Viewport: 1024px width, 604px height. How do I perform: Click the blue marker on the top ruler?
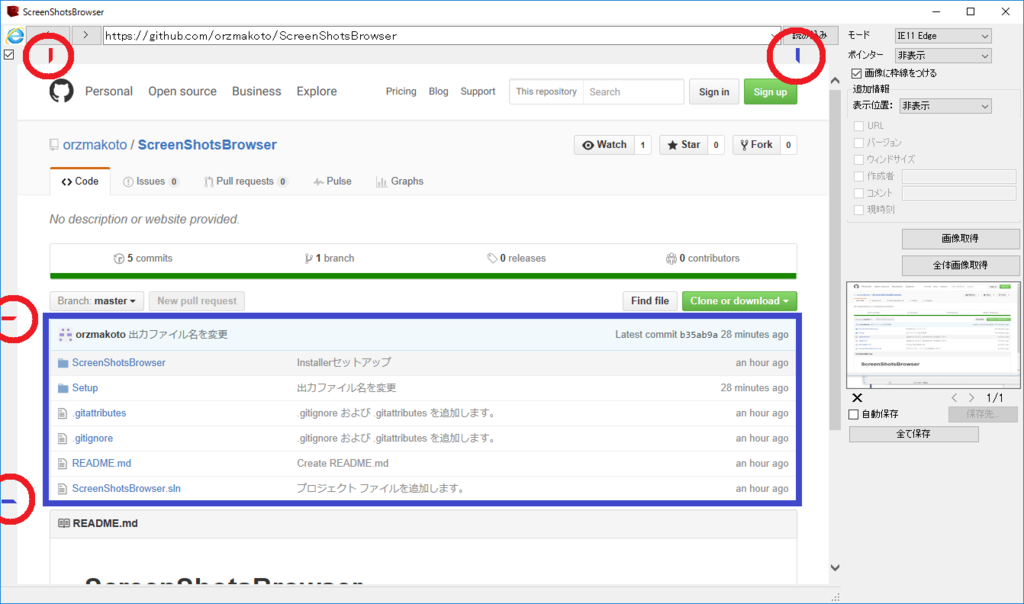tap(797, 56)
